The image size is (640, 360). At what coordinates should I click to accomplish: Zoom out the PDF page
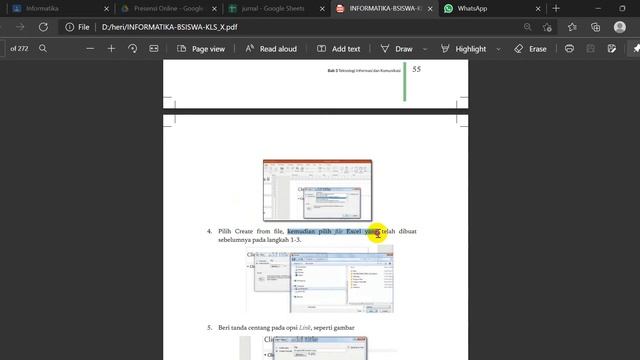pos(90,49)
